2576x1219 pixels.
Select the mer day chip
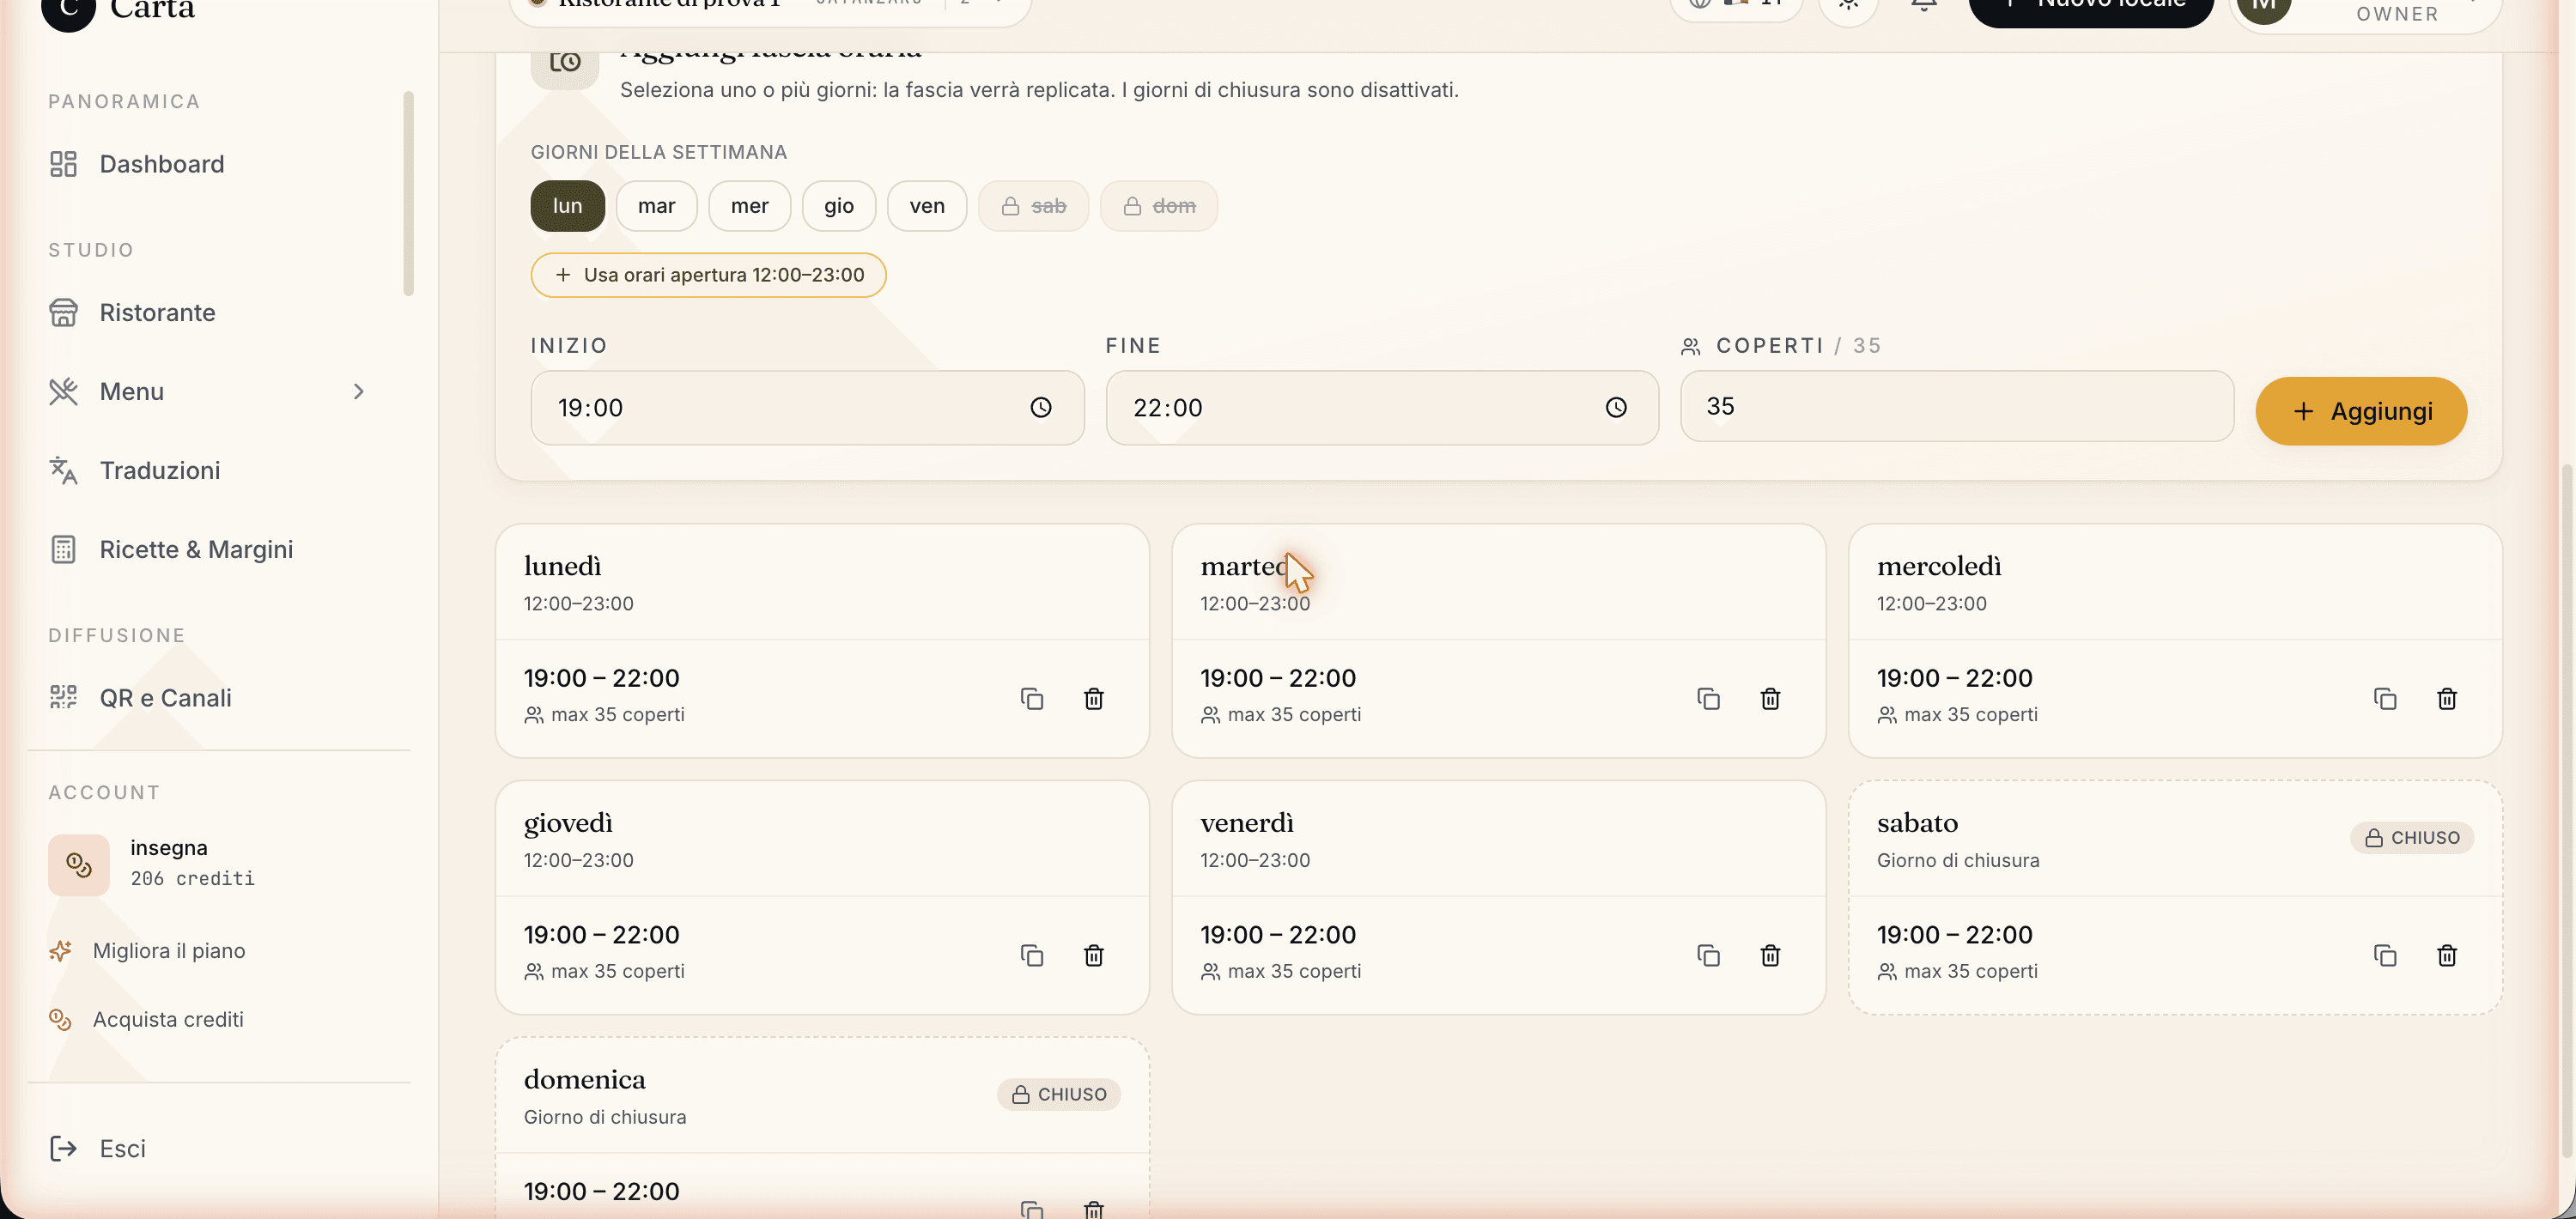749,206
